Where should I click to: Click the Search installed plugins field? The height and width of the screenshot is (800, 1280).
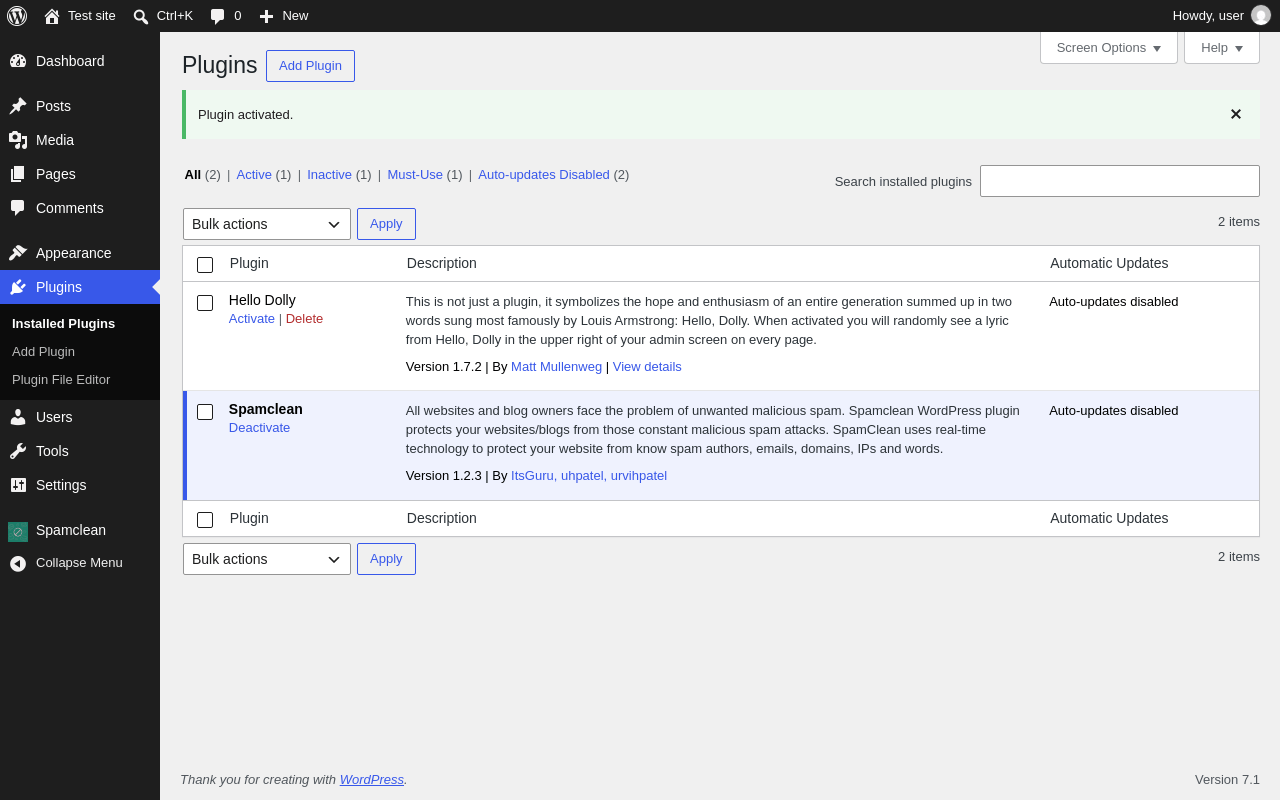click(x=1120, y=181)
